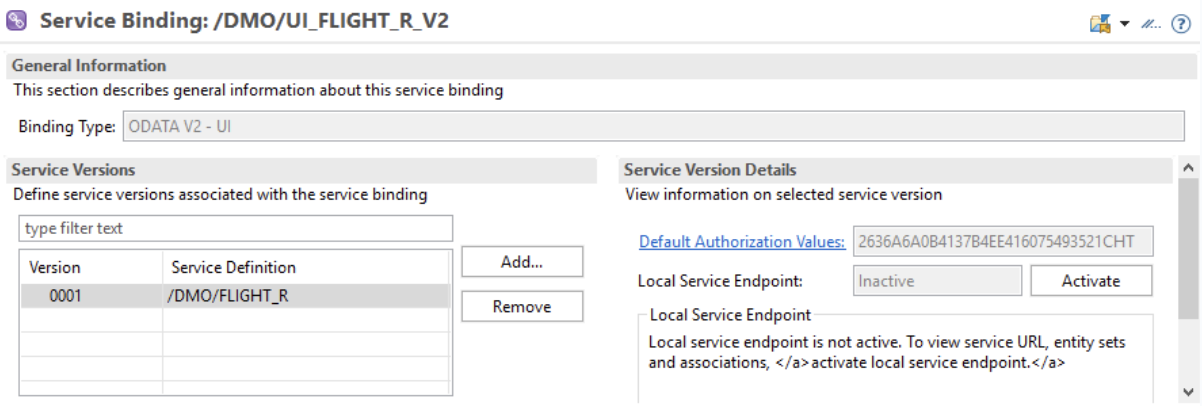Screen dimensions: 1202x406
Task: Click the Service Version Details section header
Action: point(710,170)
